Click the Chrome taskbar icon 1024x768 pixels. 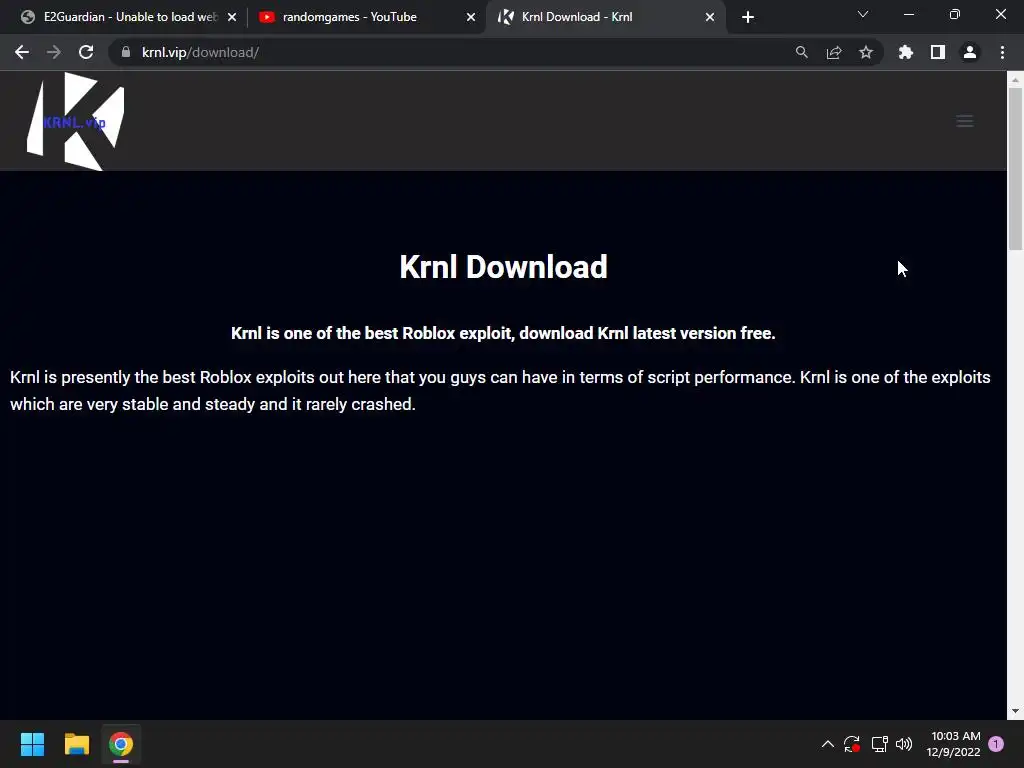pos(121,744)
